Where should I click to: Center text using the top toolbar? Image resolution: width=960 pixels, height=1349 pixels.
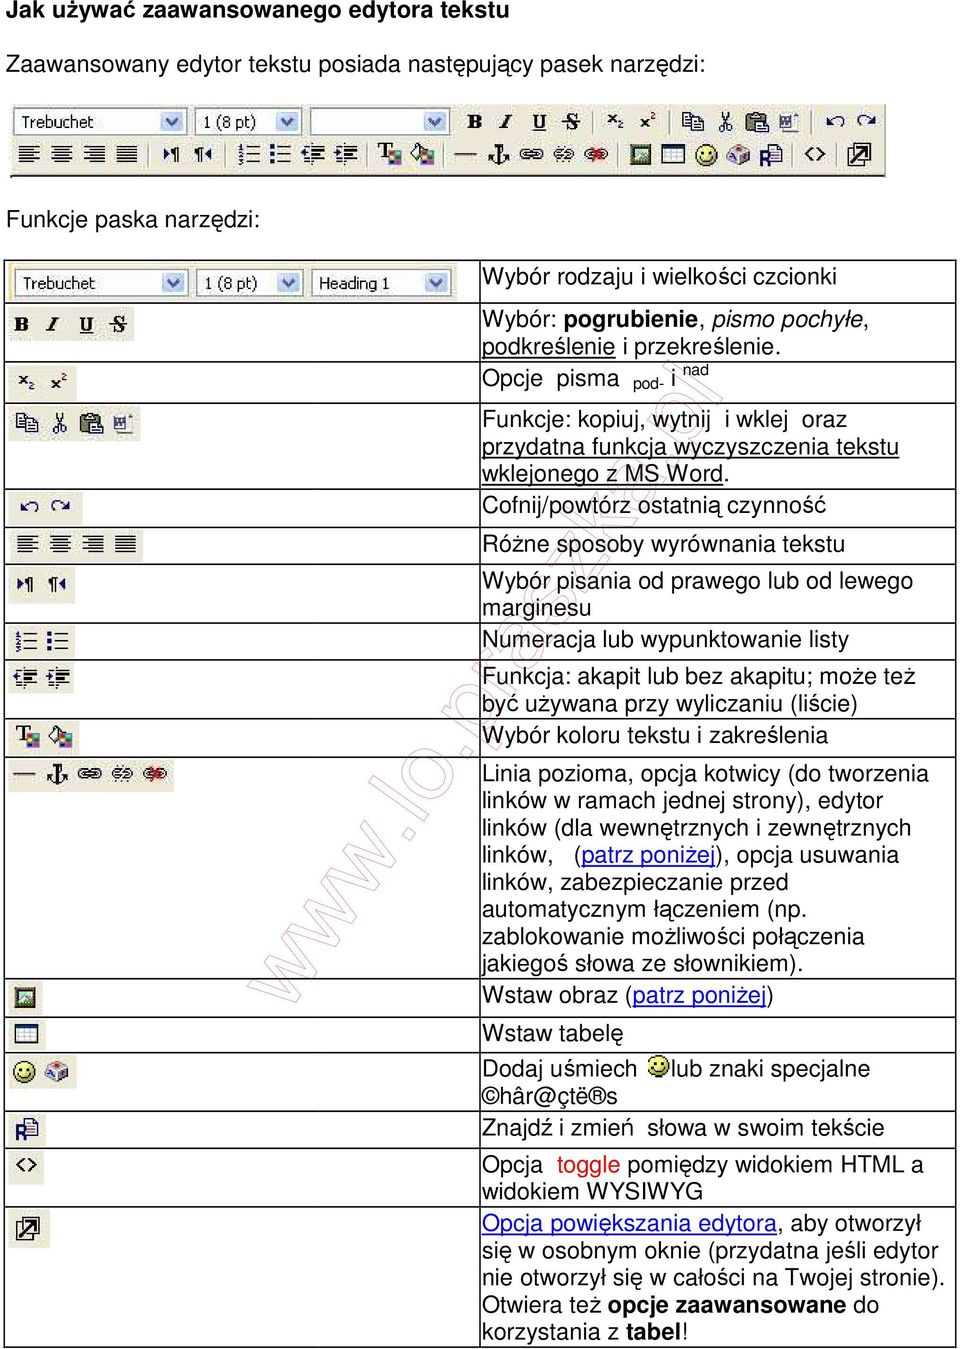coord(62,154)
